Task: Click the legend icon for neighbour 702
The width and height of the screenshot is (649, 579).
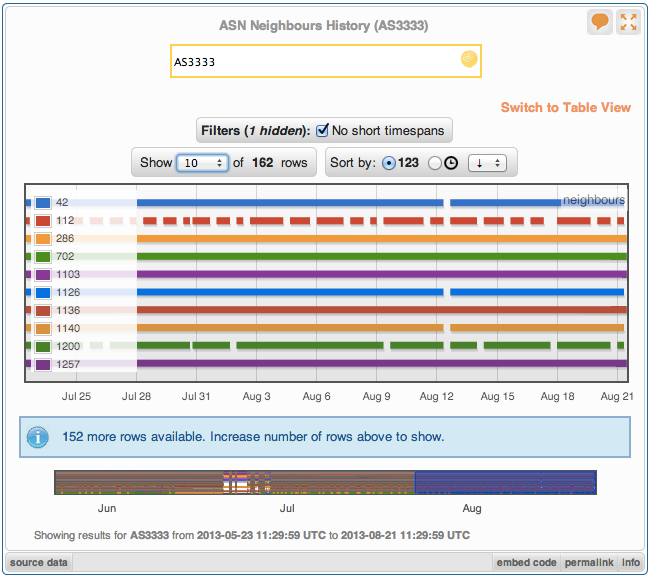Action: point(43,257)
